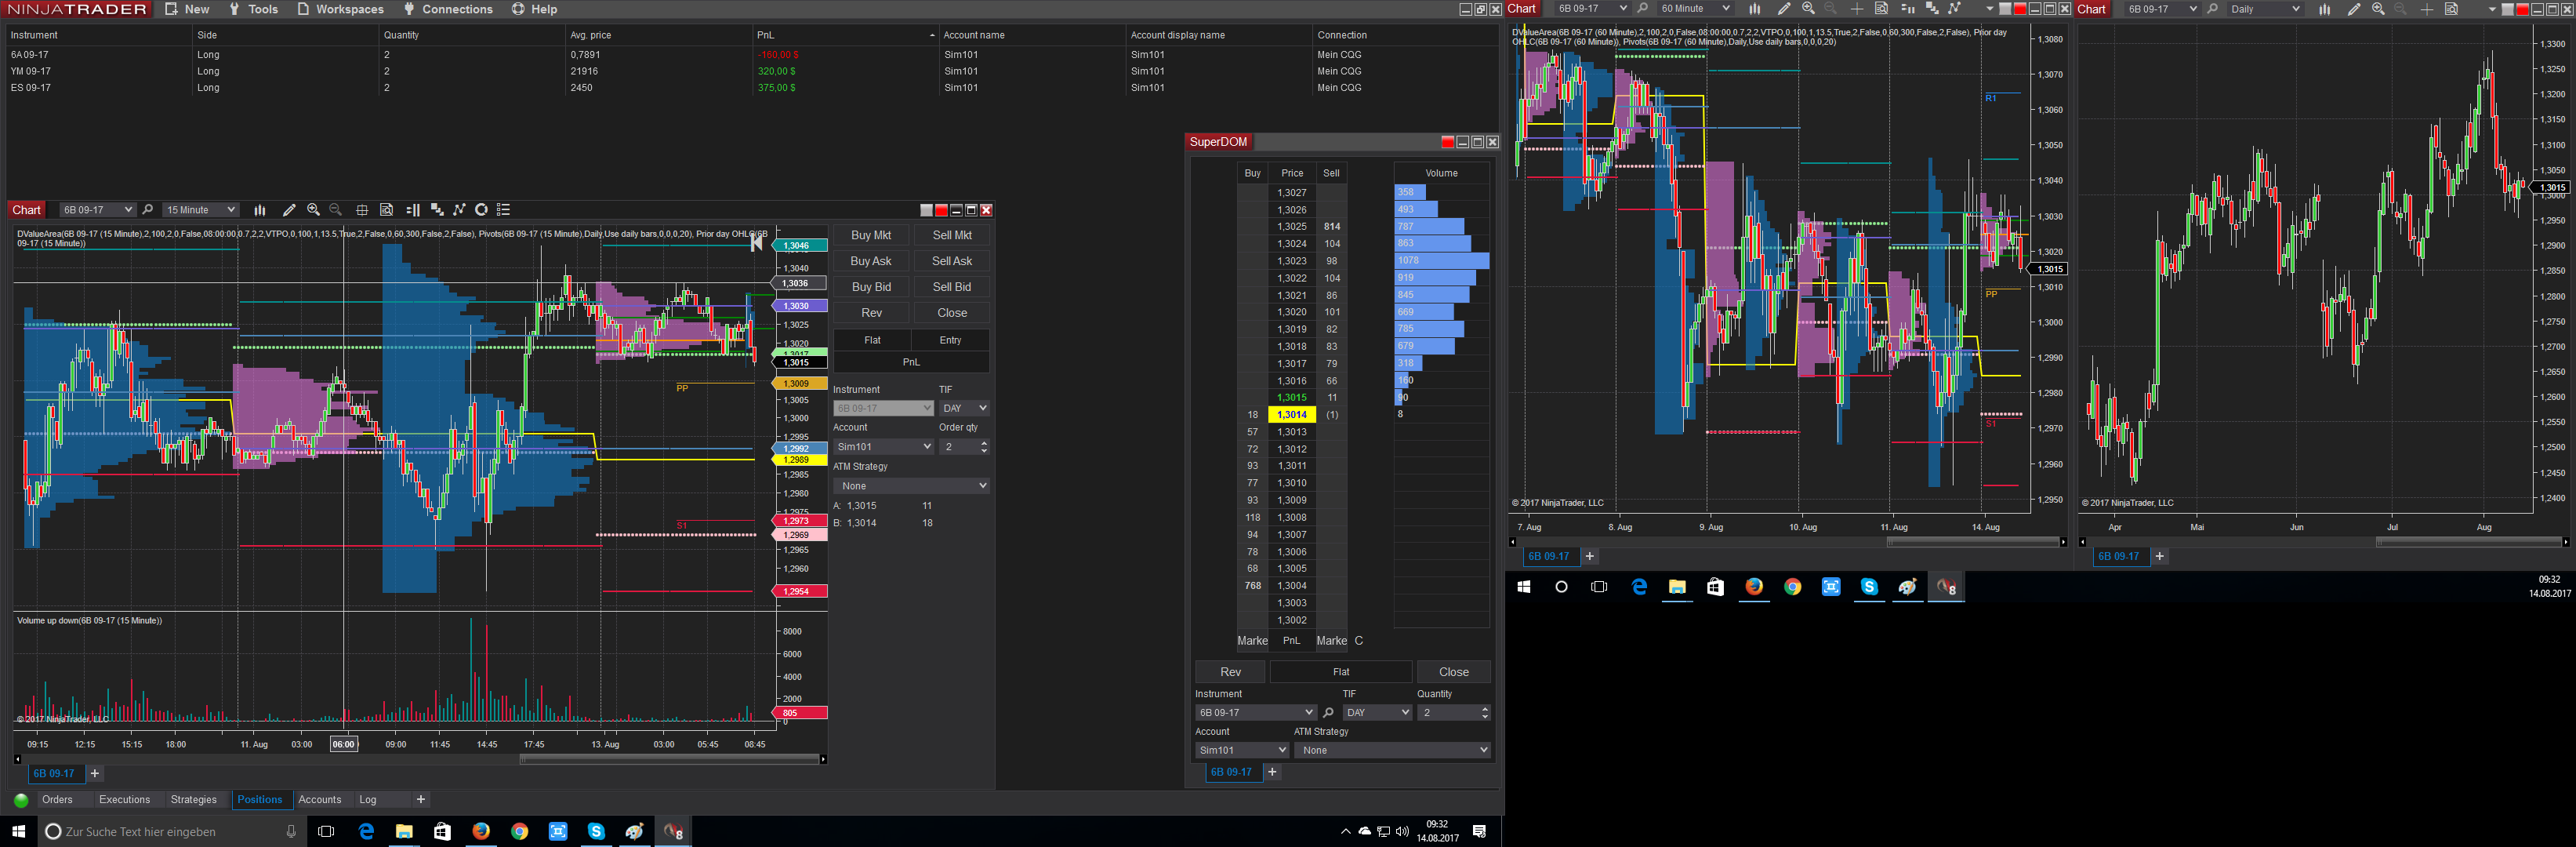Viewport: 2576px width, 847px height.
Task: Click the Flat button in SuperDOM
Action: pos(1341,672)
